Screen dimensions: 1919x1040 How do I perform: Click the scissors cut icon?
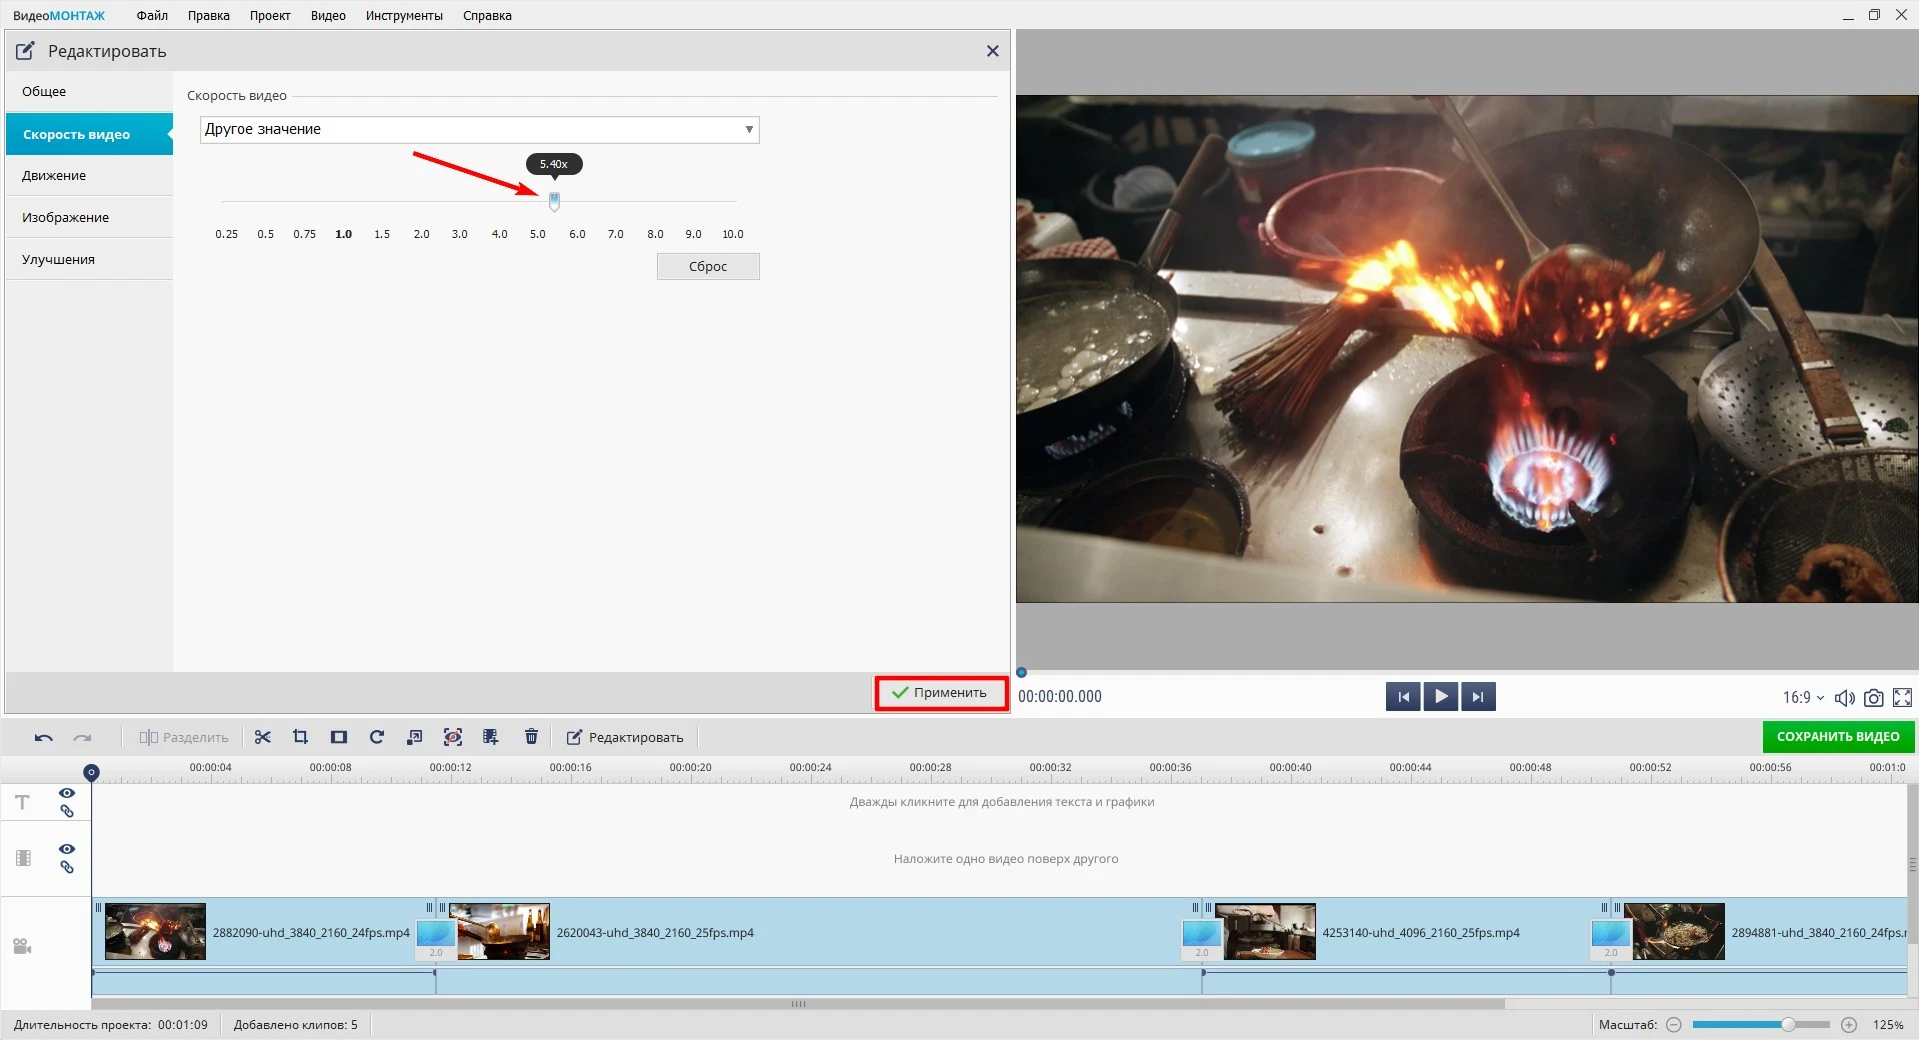(x=263, y=737)
